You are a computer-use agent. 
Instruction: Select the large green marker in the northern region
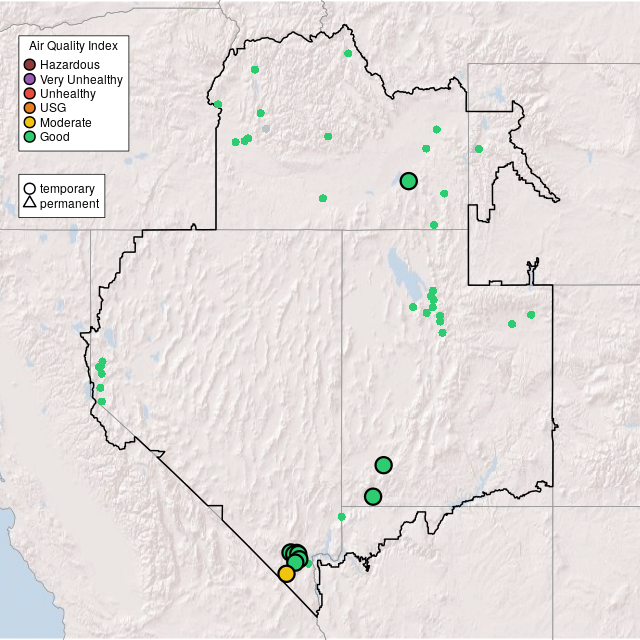(408, 181)
